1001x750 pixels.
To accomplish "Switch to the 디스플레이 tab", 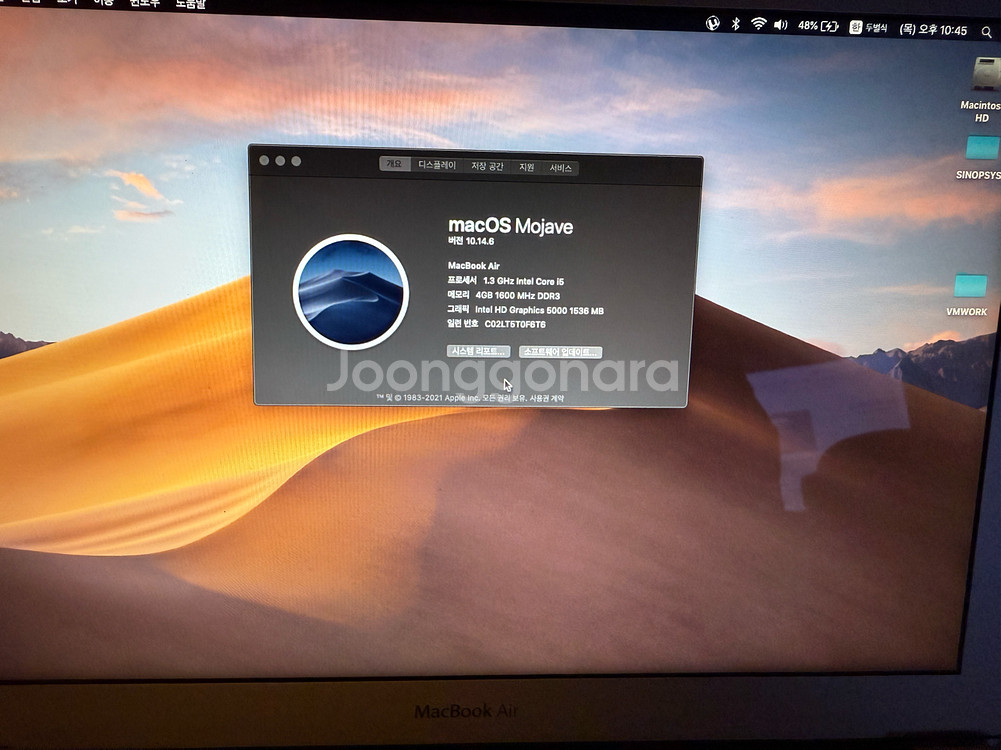I will 437,165.
